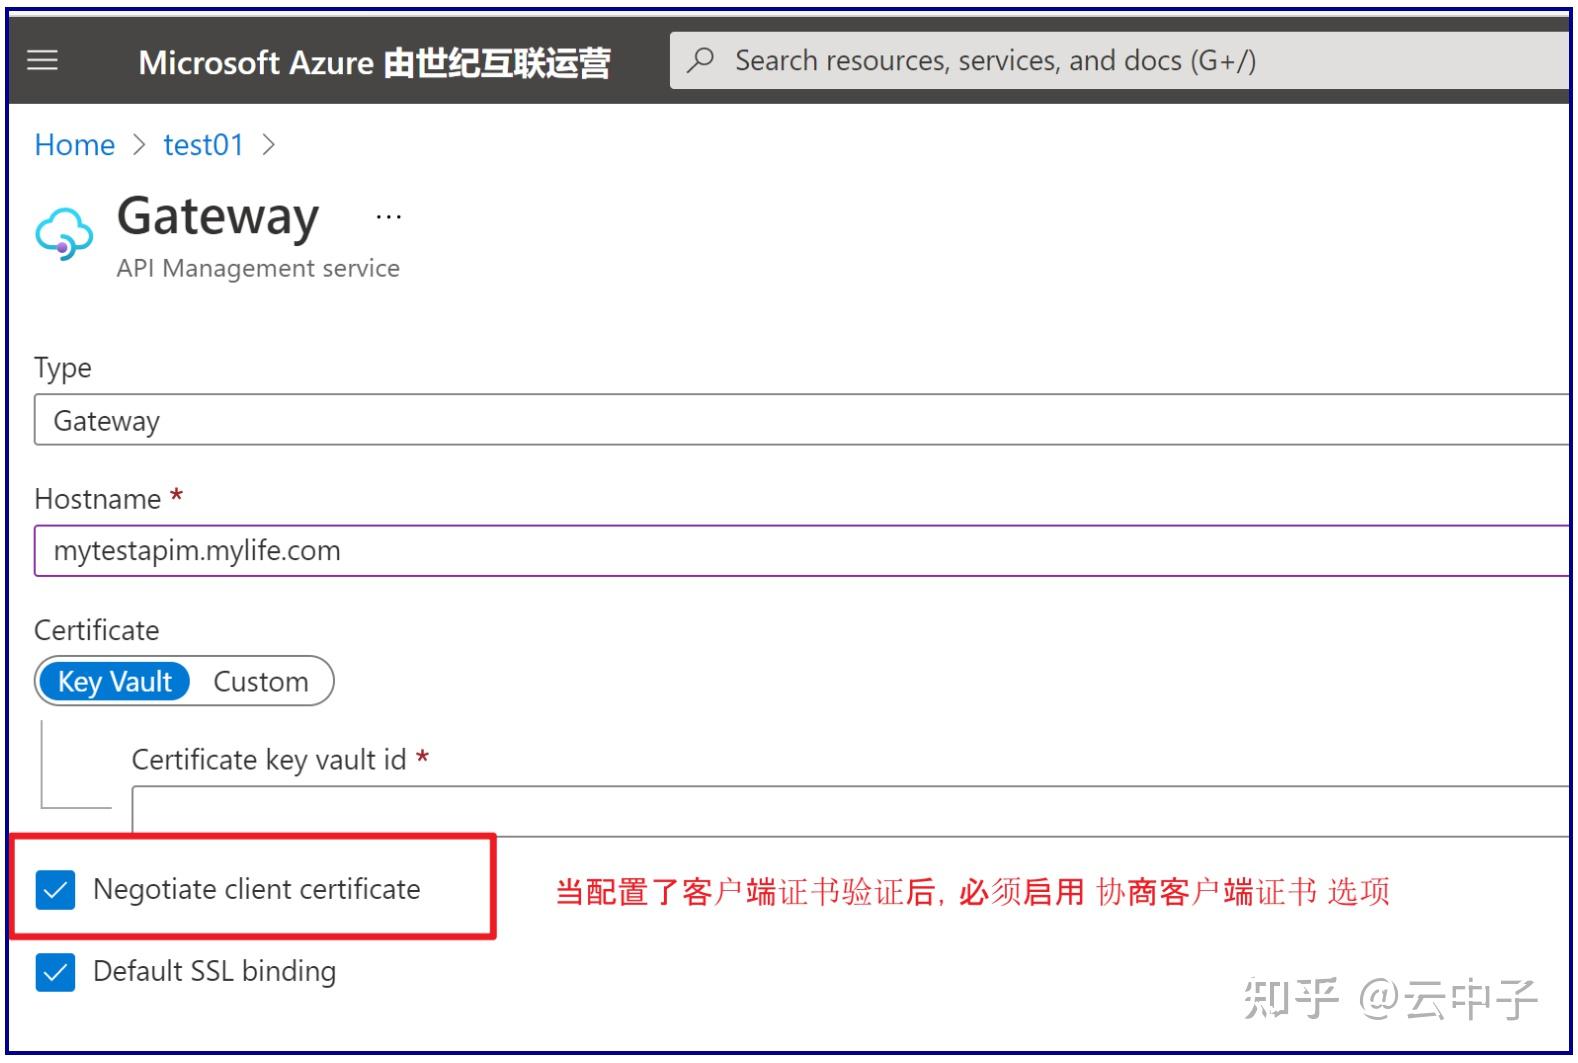Click the API Management service cloud icon

[65, 234]
